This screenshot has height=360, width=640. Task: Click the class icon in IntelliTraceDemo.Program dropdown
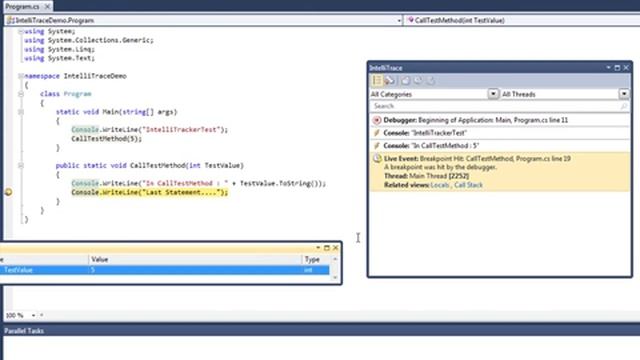coord(10,20)
